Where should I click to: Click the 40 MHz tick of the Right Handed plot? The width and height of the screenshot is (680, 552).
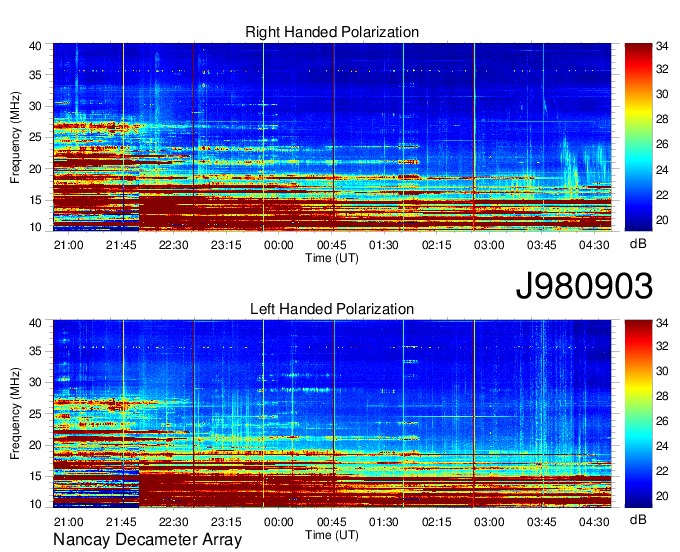[35, 46]
